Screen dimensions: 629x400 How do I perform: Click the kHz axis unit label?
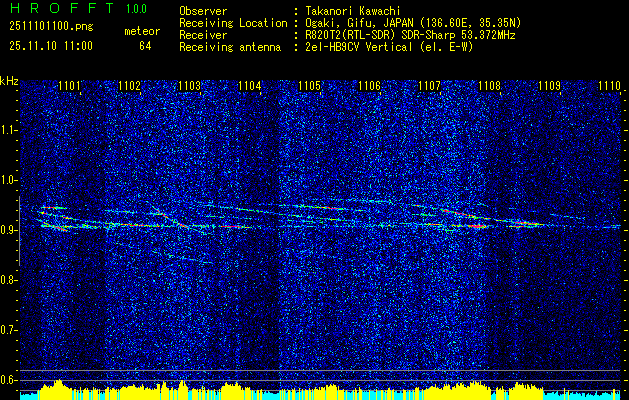(9, 81)
